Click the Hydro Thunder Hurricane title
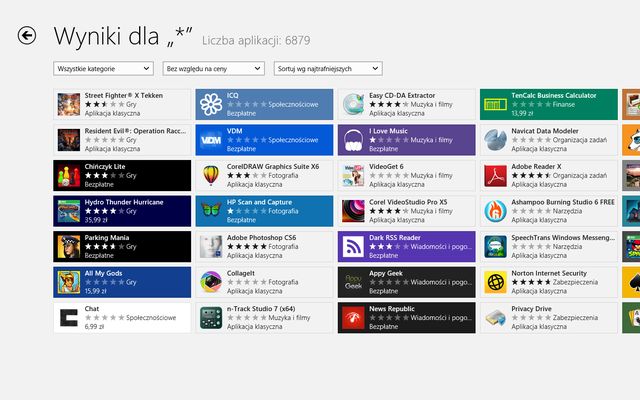Viewport: 640px width, 400px height. pyautogui.click(x=124, y=202)
